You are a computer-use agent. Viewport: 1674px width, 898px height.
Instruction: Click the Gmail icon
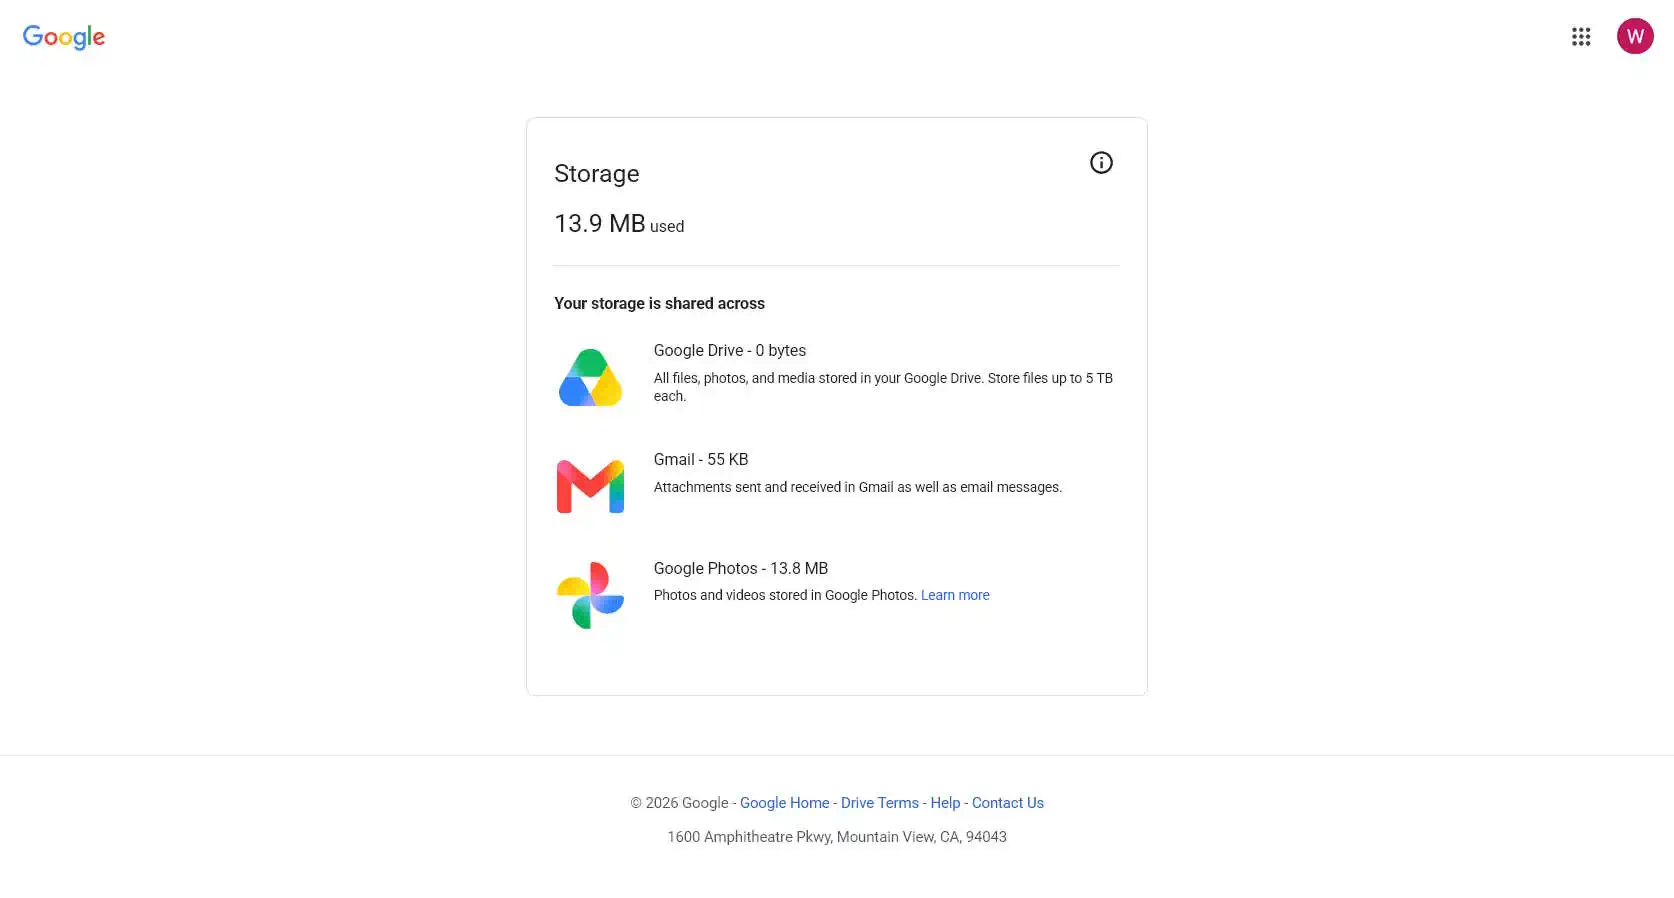click(x=590, y=486)
